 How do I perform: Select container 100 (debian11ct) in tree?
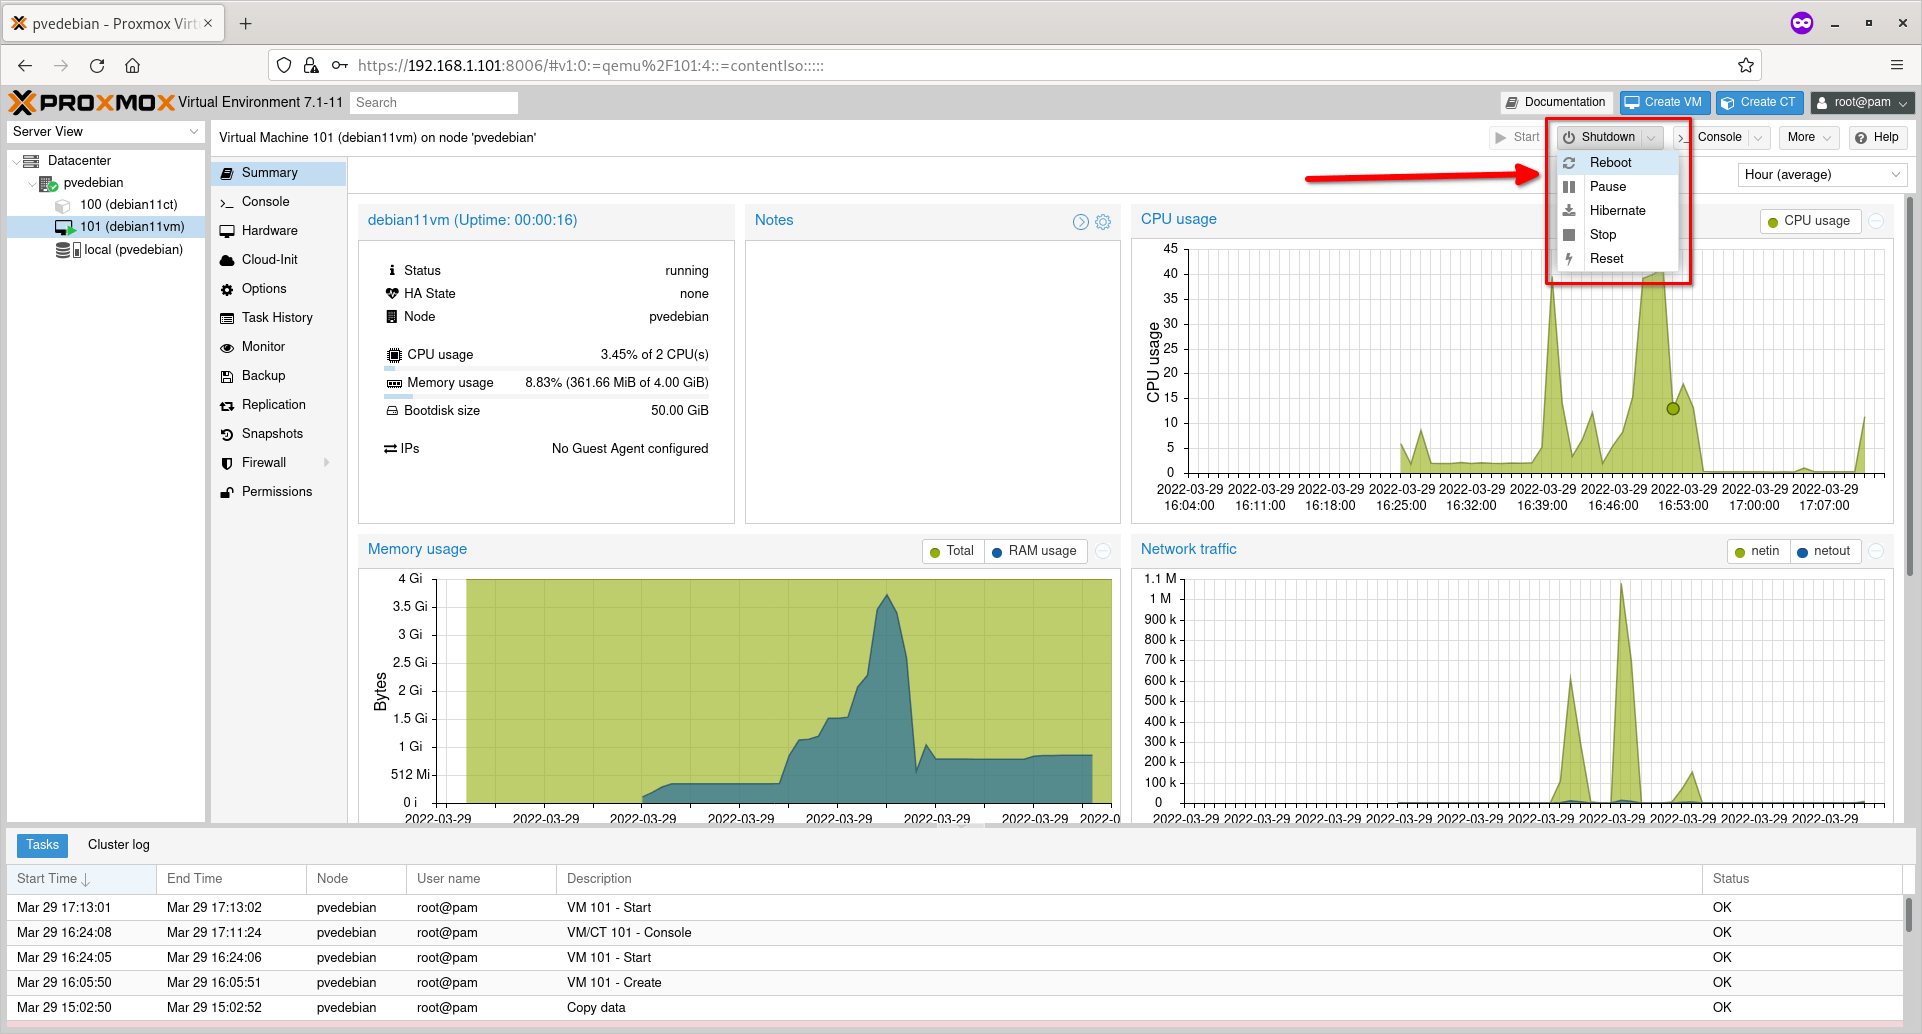[128, 205]
